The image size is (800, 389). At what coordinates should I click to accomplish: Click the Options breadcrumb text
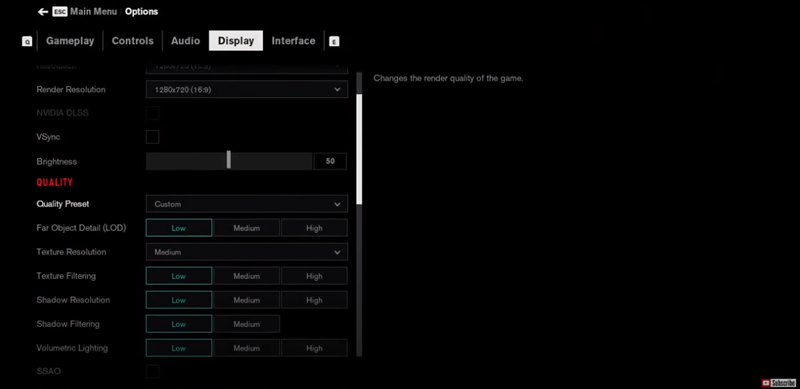(141, 11)
